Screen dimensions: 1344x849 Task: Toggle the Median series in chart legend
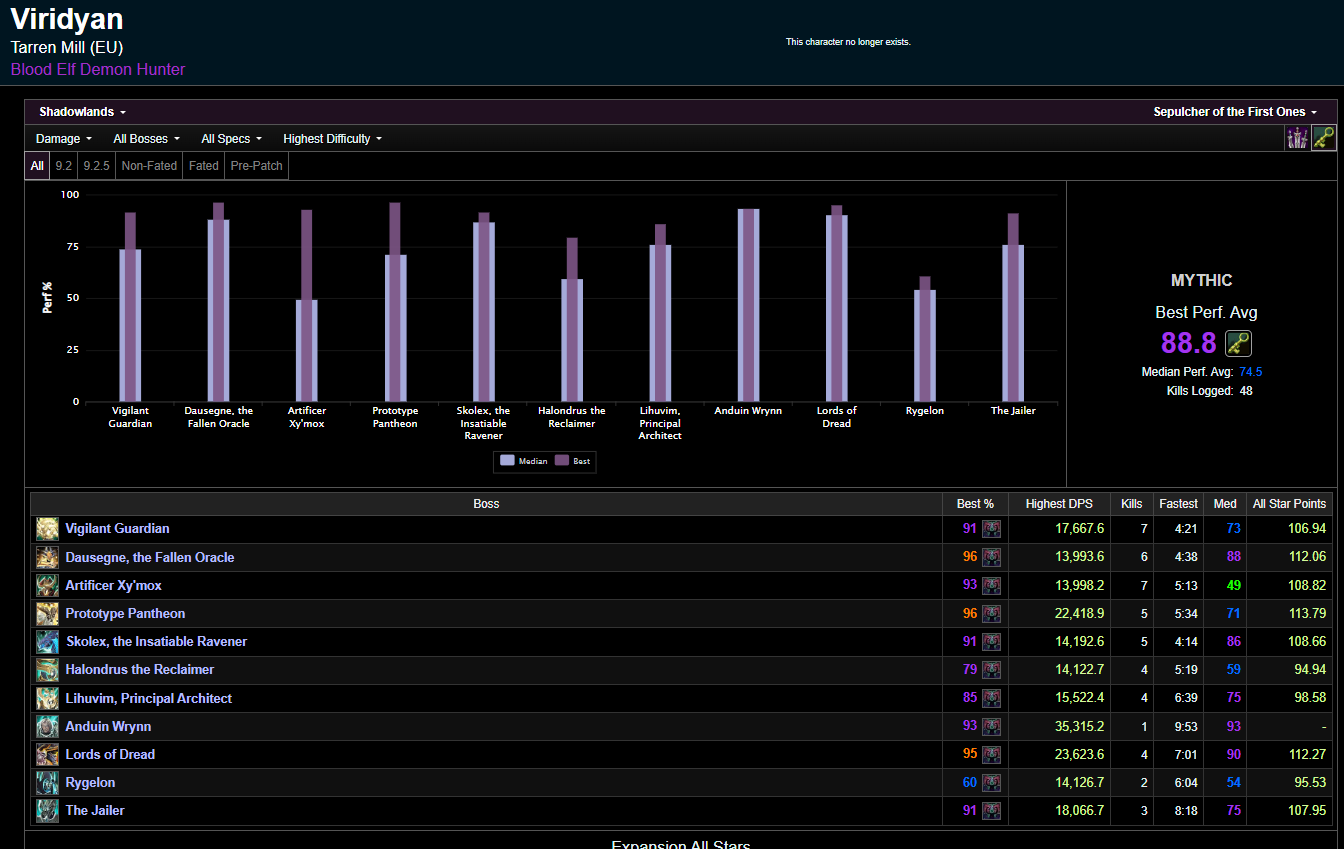click(x=523, y=461)
